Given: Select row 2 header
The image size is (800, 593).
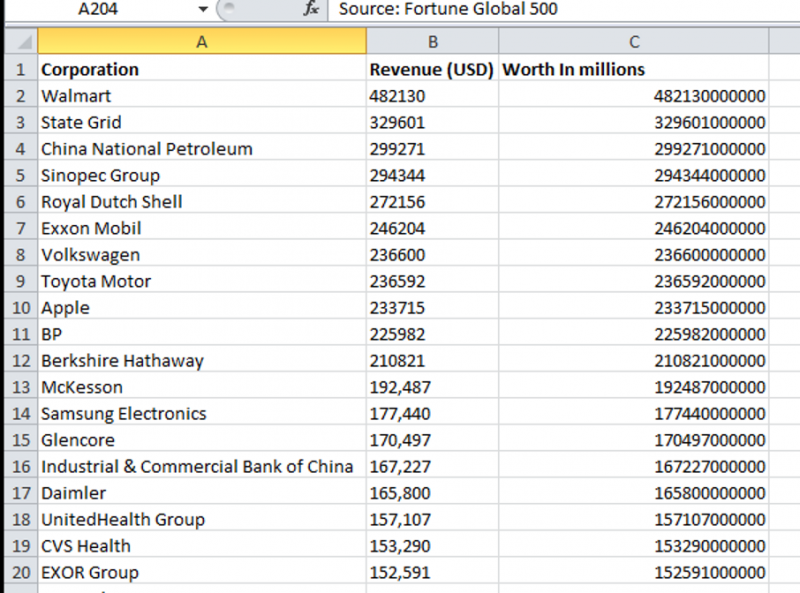Looking at the screenshot, I should [x=21, y=95].
